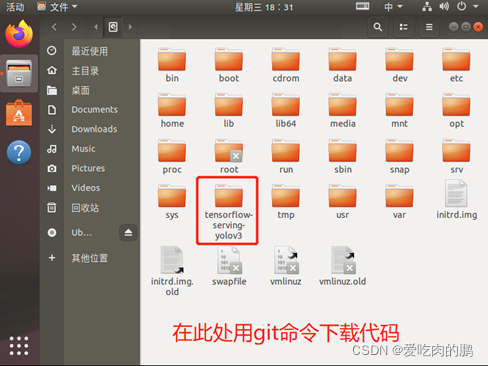Viewport: 488px width, 366px height.
Task: Select the swapfile file
Action: (229, 266)
